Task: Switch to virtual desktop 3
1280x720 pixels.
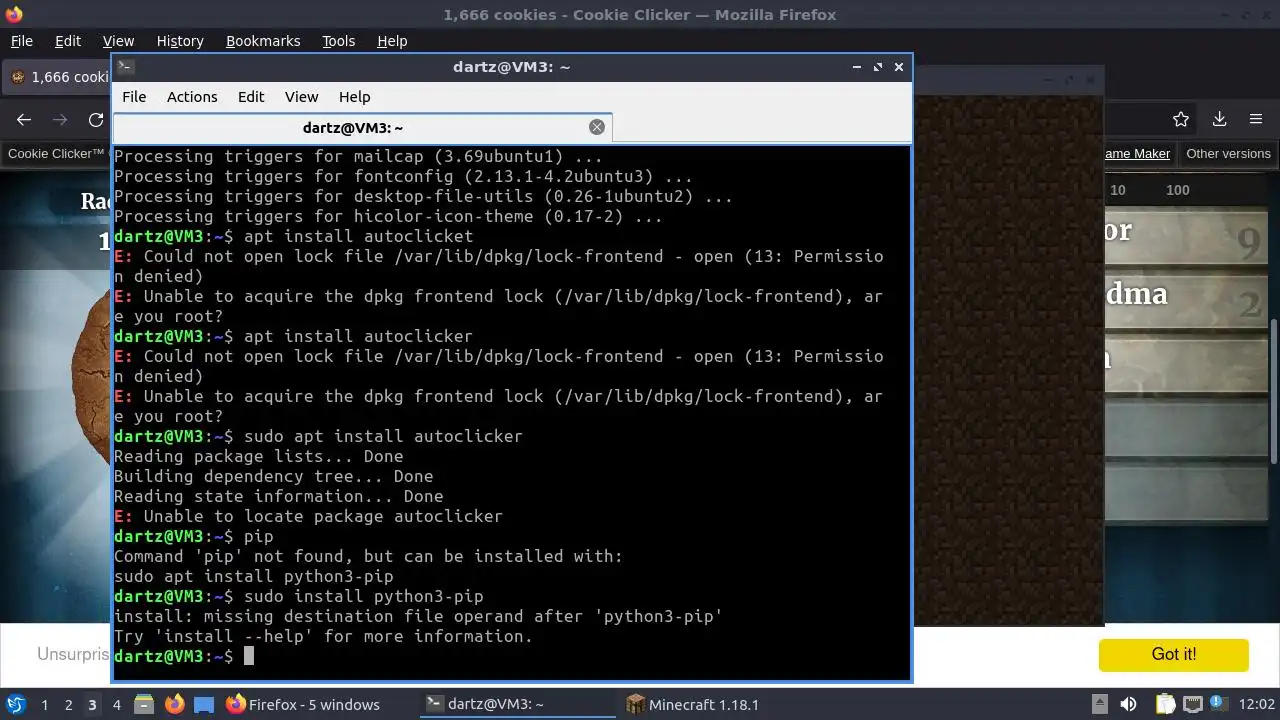Action: (x=92, y=704)
